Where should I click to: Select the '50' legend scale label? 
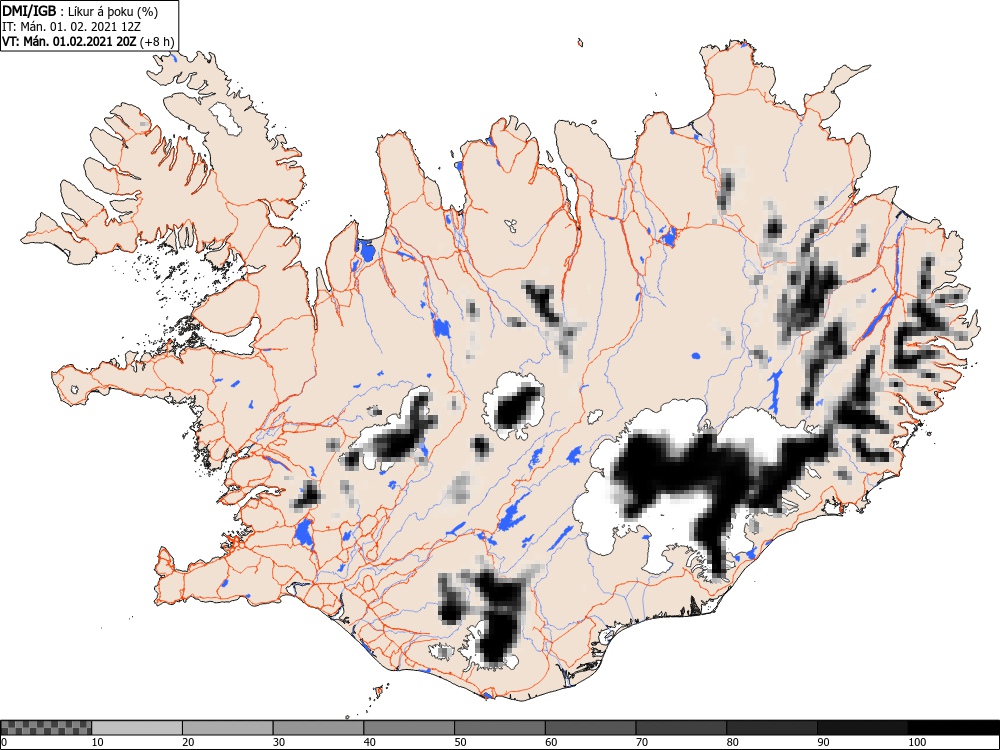pos(460,742)
